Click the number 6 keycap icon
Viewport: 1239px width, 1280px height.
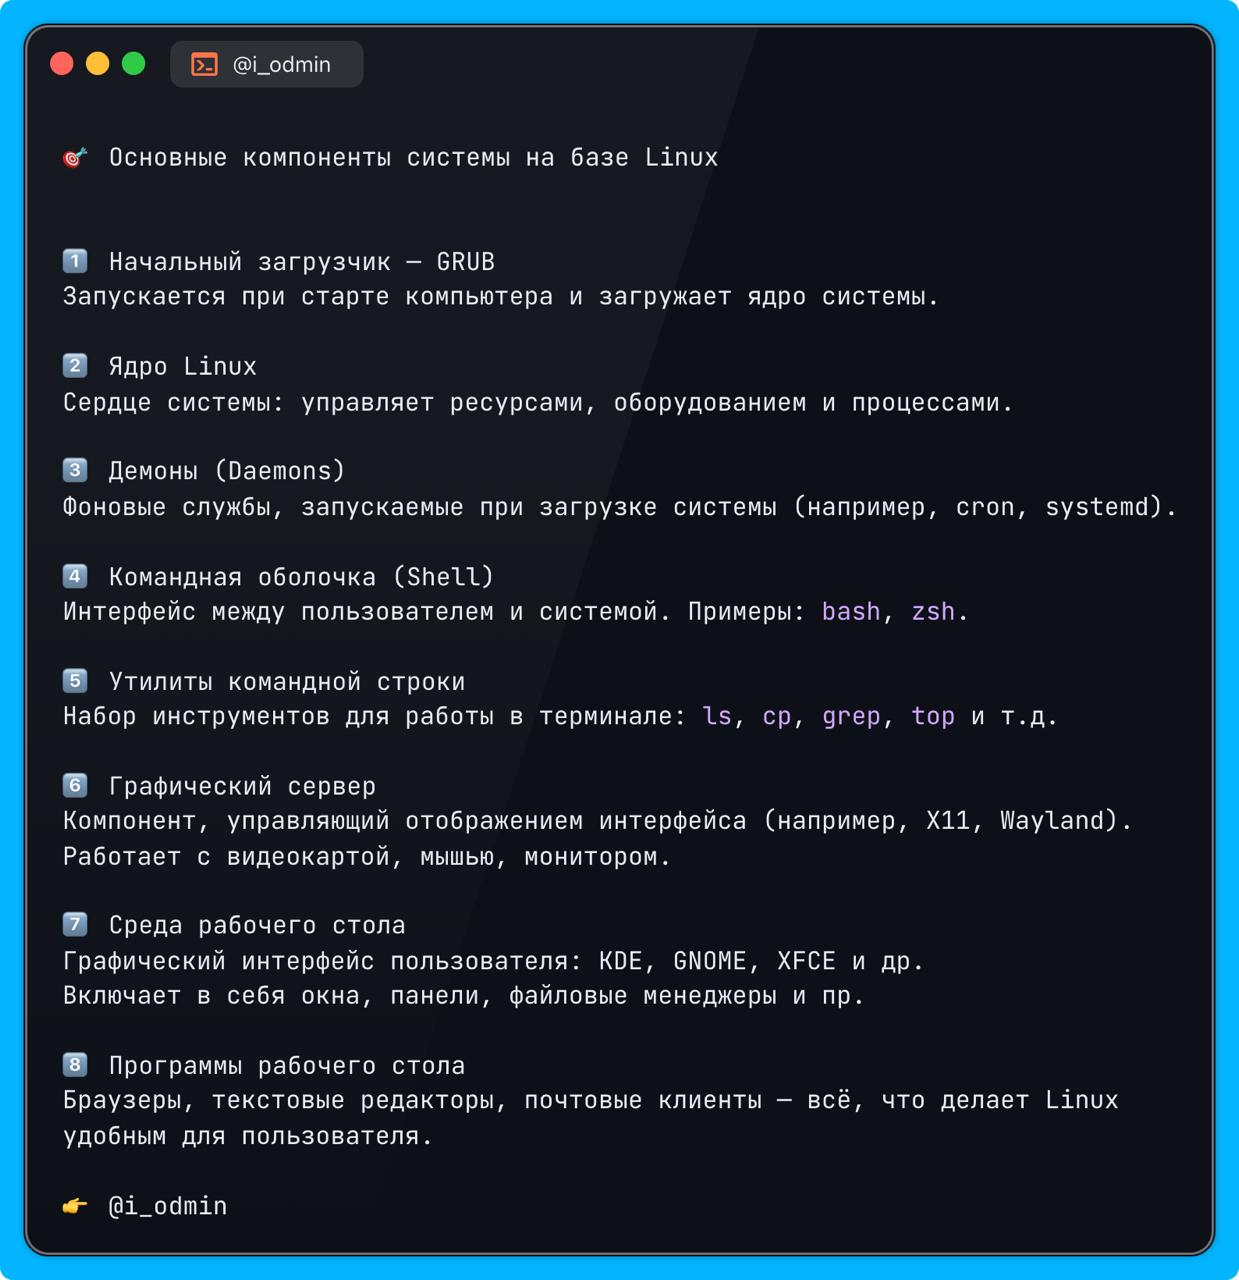pos(75,786)
